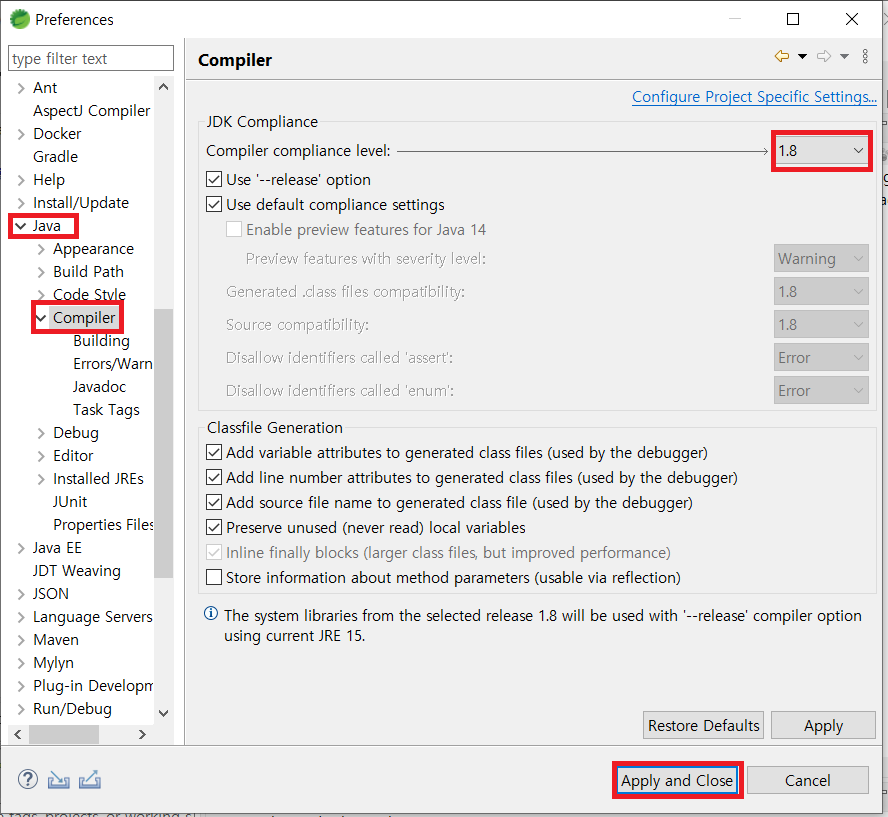888x817 pixels.
Task: Click horizontal scrollbar right arrow
Action: coord(142,734)
